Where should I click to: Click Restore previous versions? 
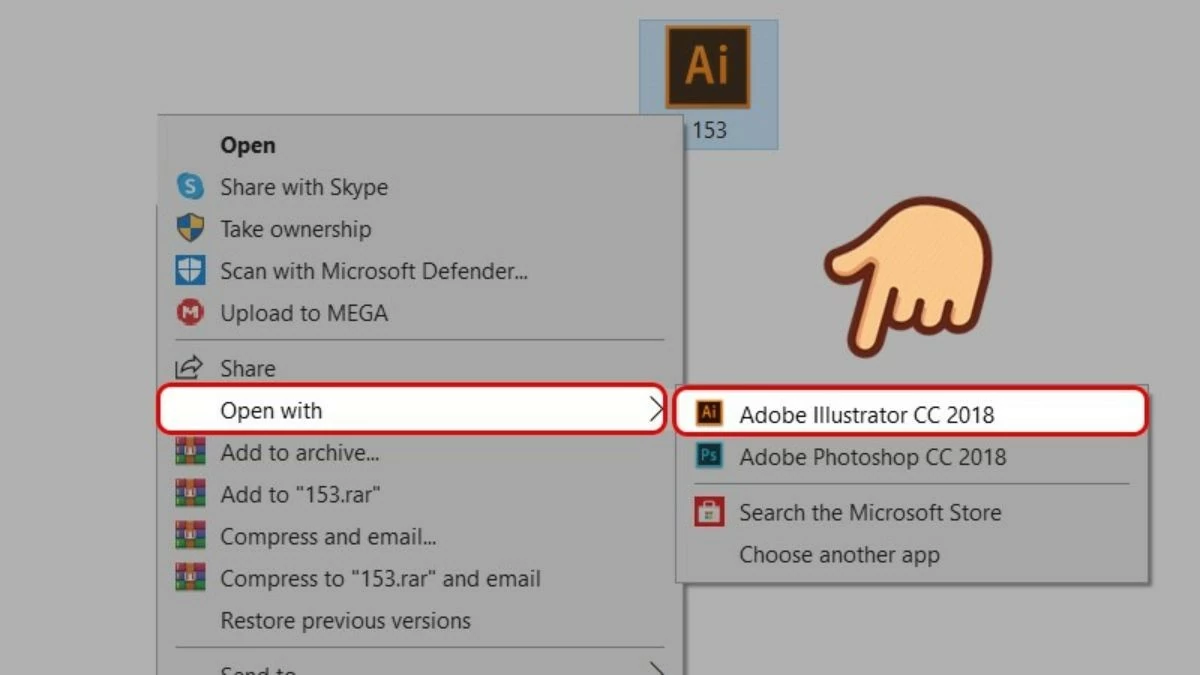point(345,620)
